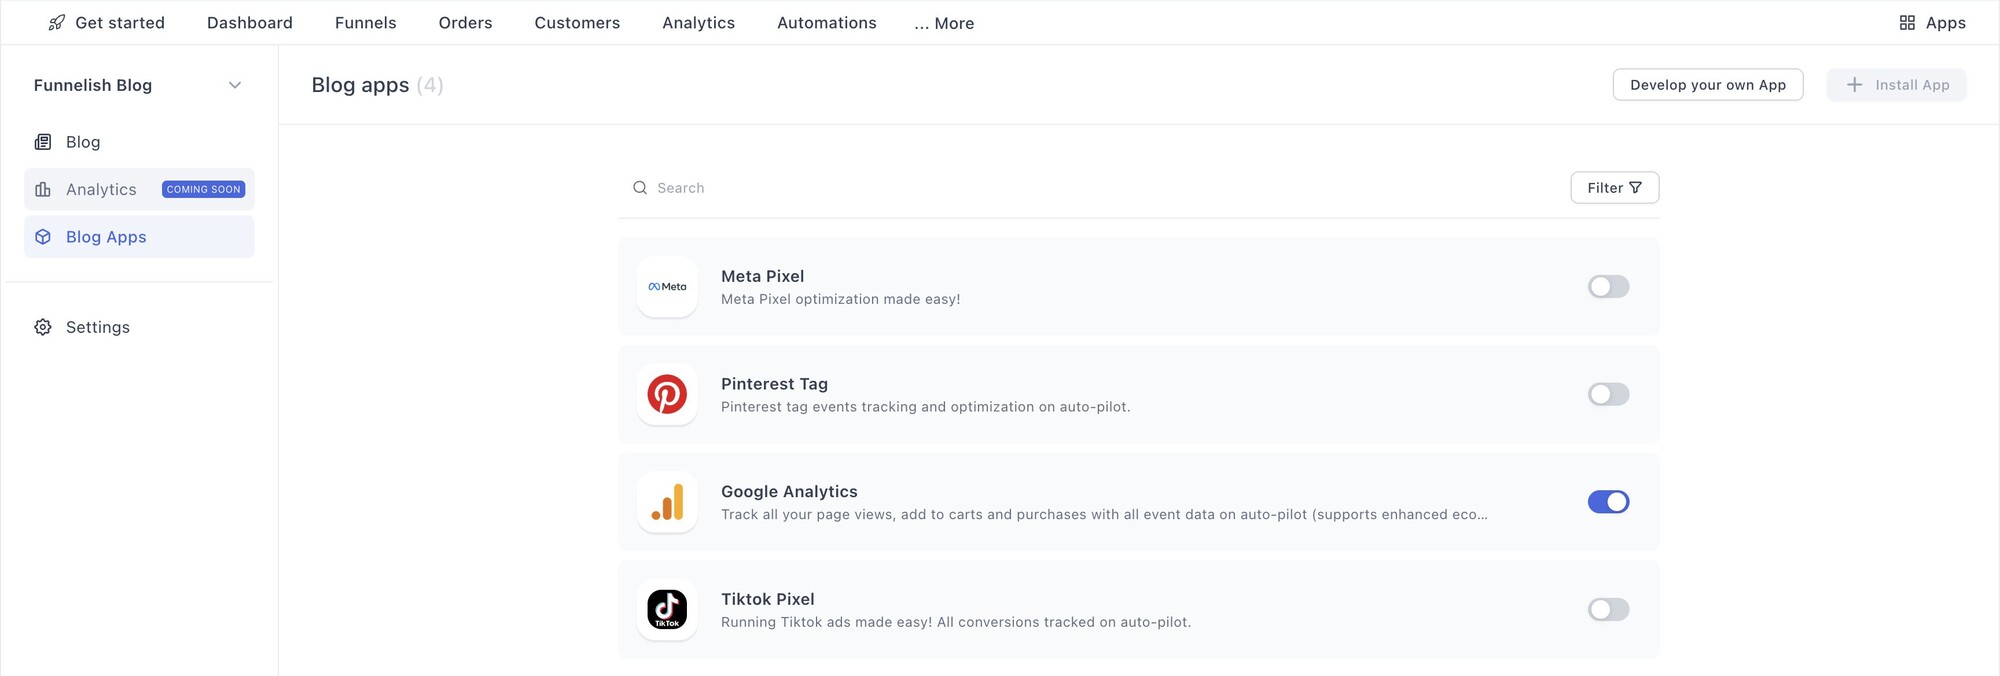Screen dimensions: 2000x676
Task: Go to Dashboard
Action: [250, 22]
